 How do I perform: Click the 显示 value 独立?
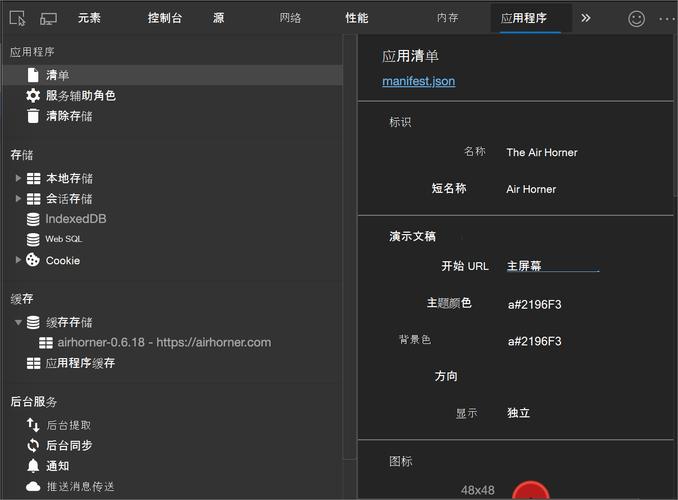pyautogui.click(x=518, y=413)
